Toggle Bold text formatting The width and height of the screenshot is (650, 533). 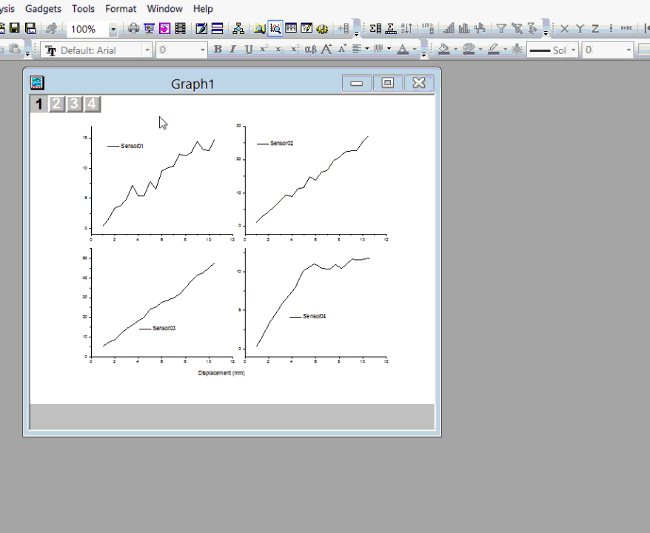tap(218, 49)
